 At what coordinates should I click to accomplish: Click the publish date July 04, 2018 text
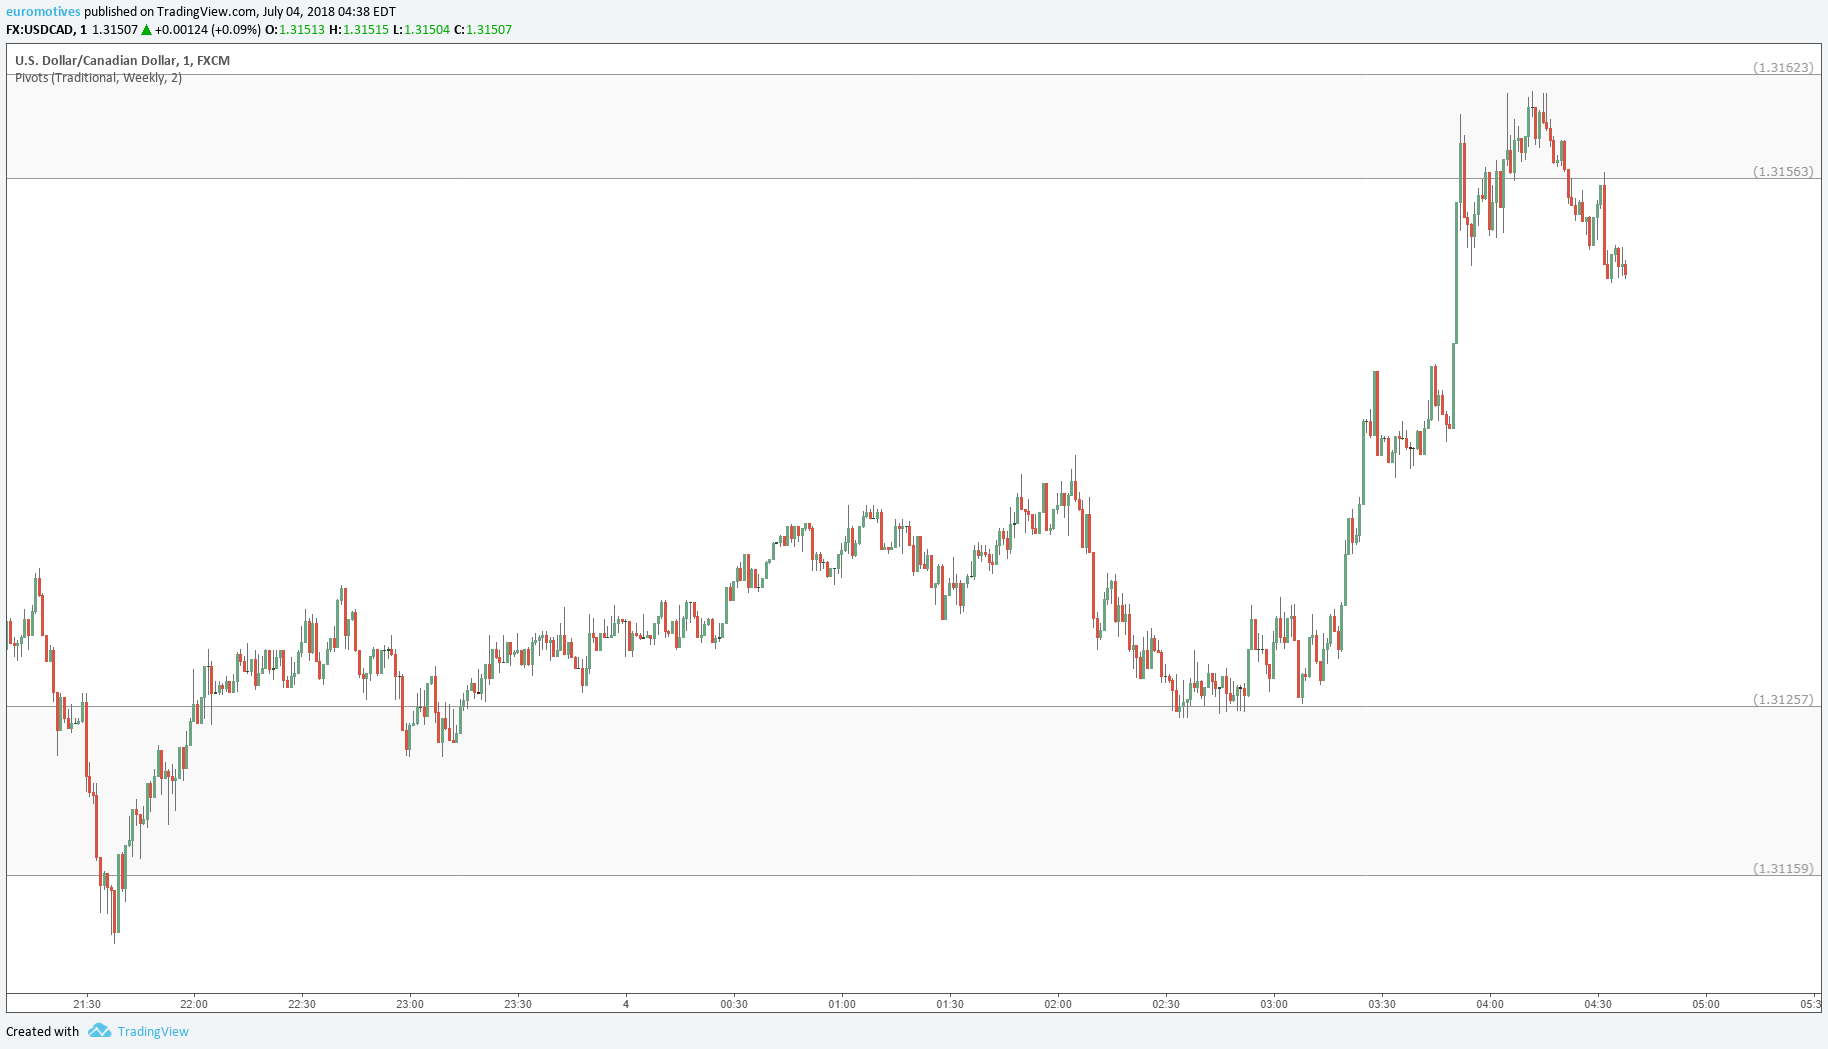click(298, 12)
